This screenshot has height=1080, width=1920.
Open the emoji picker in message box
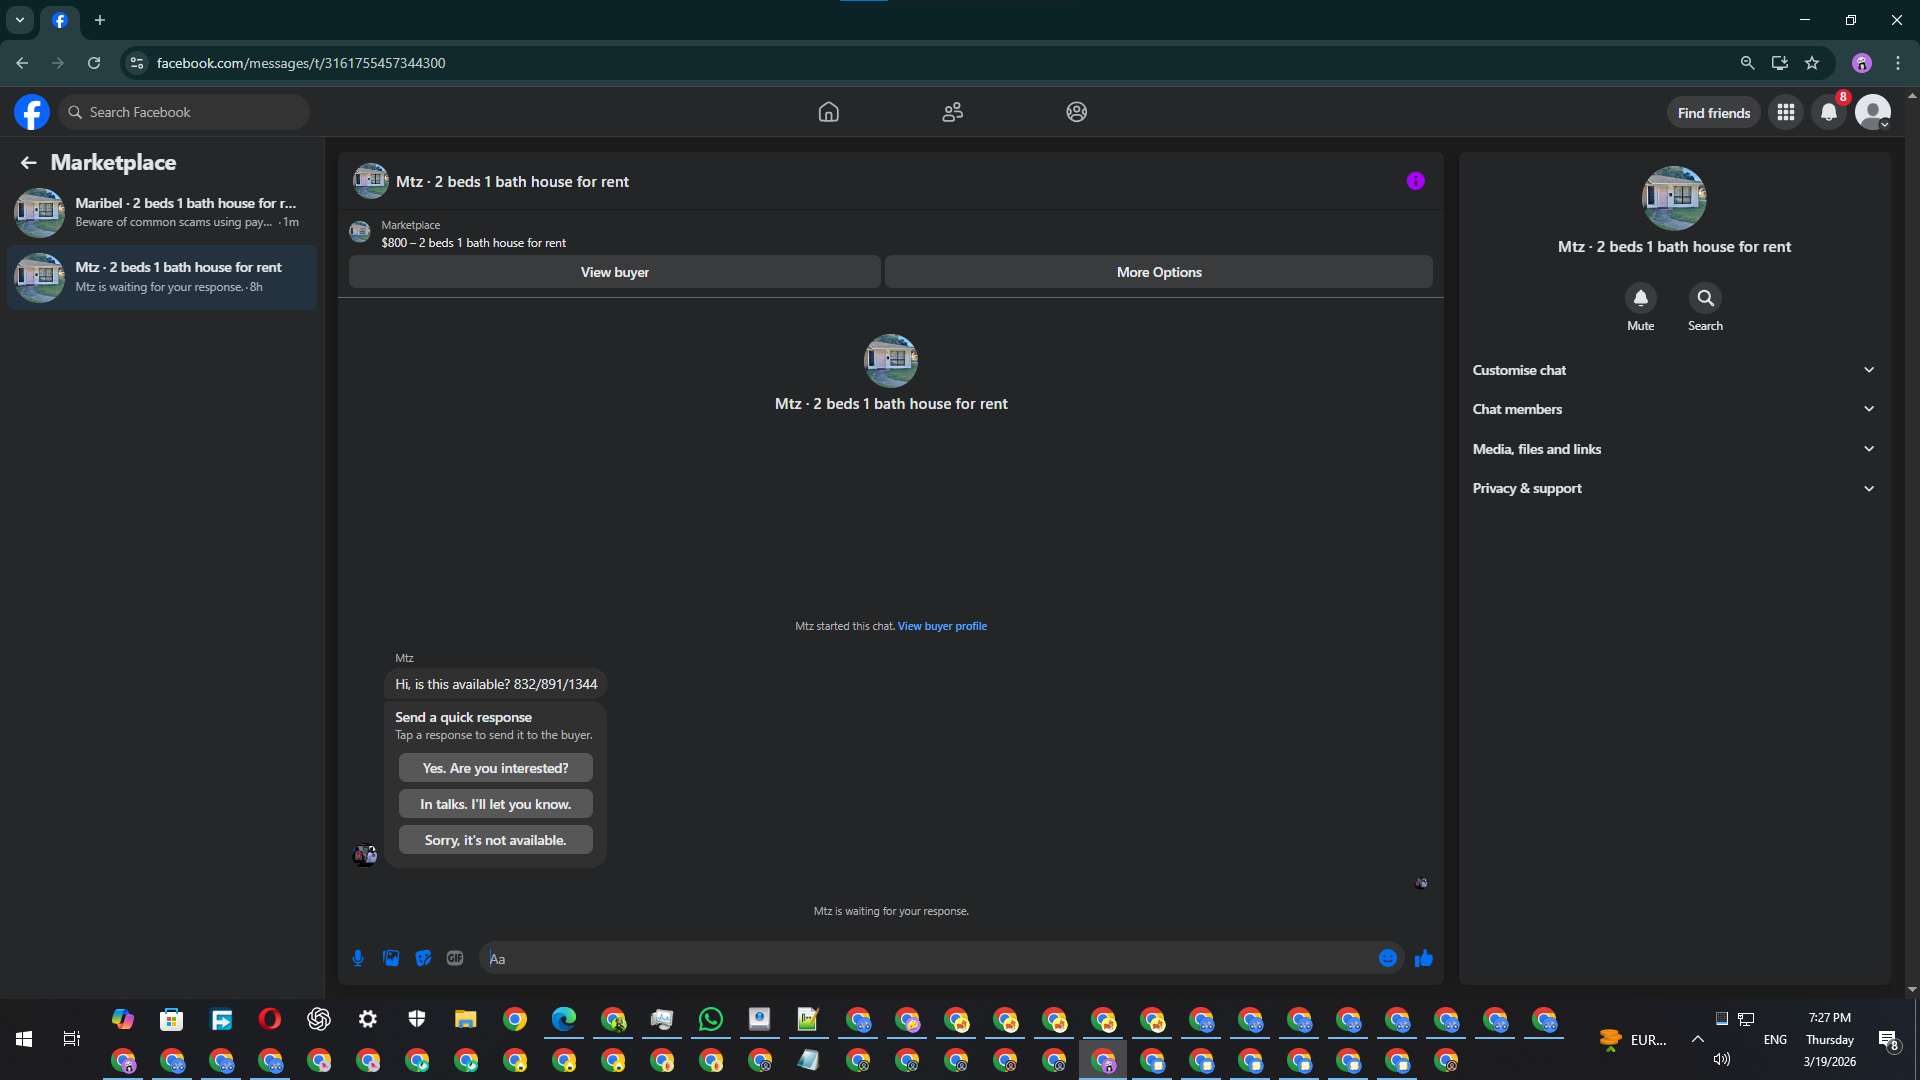click(1388, 958)
